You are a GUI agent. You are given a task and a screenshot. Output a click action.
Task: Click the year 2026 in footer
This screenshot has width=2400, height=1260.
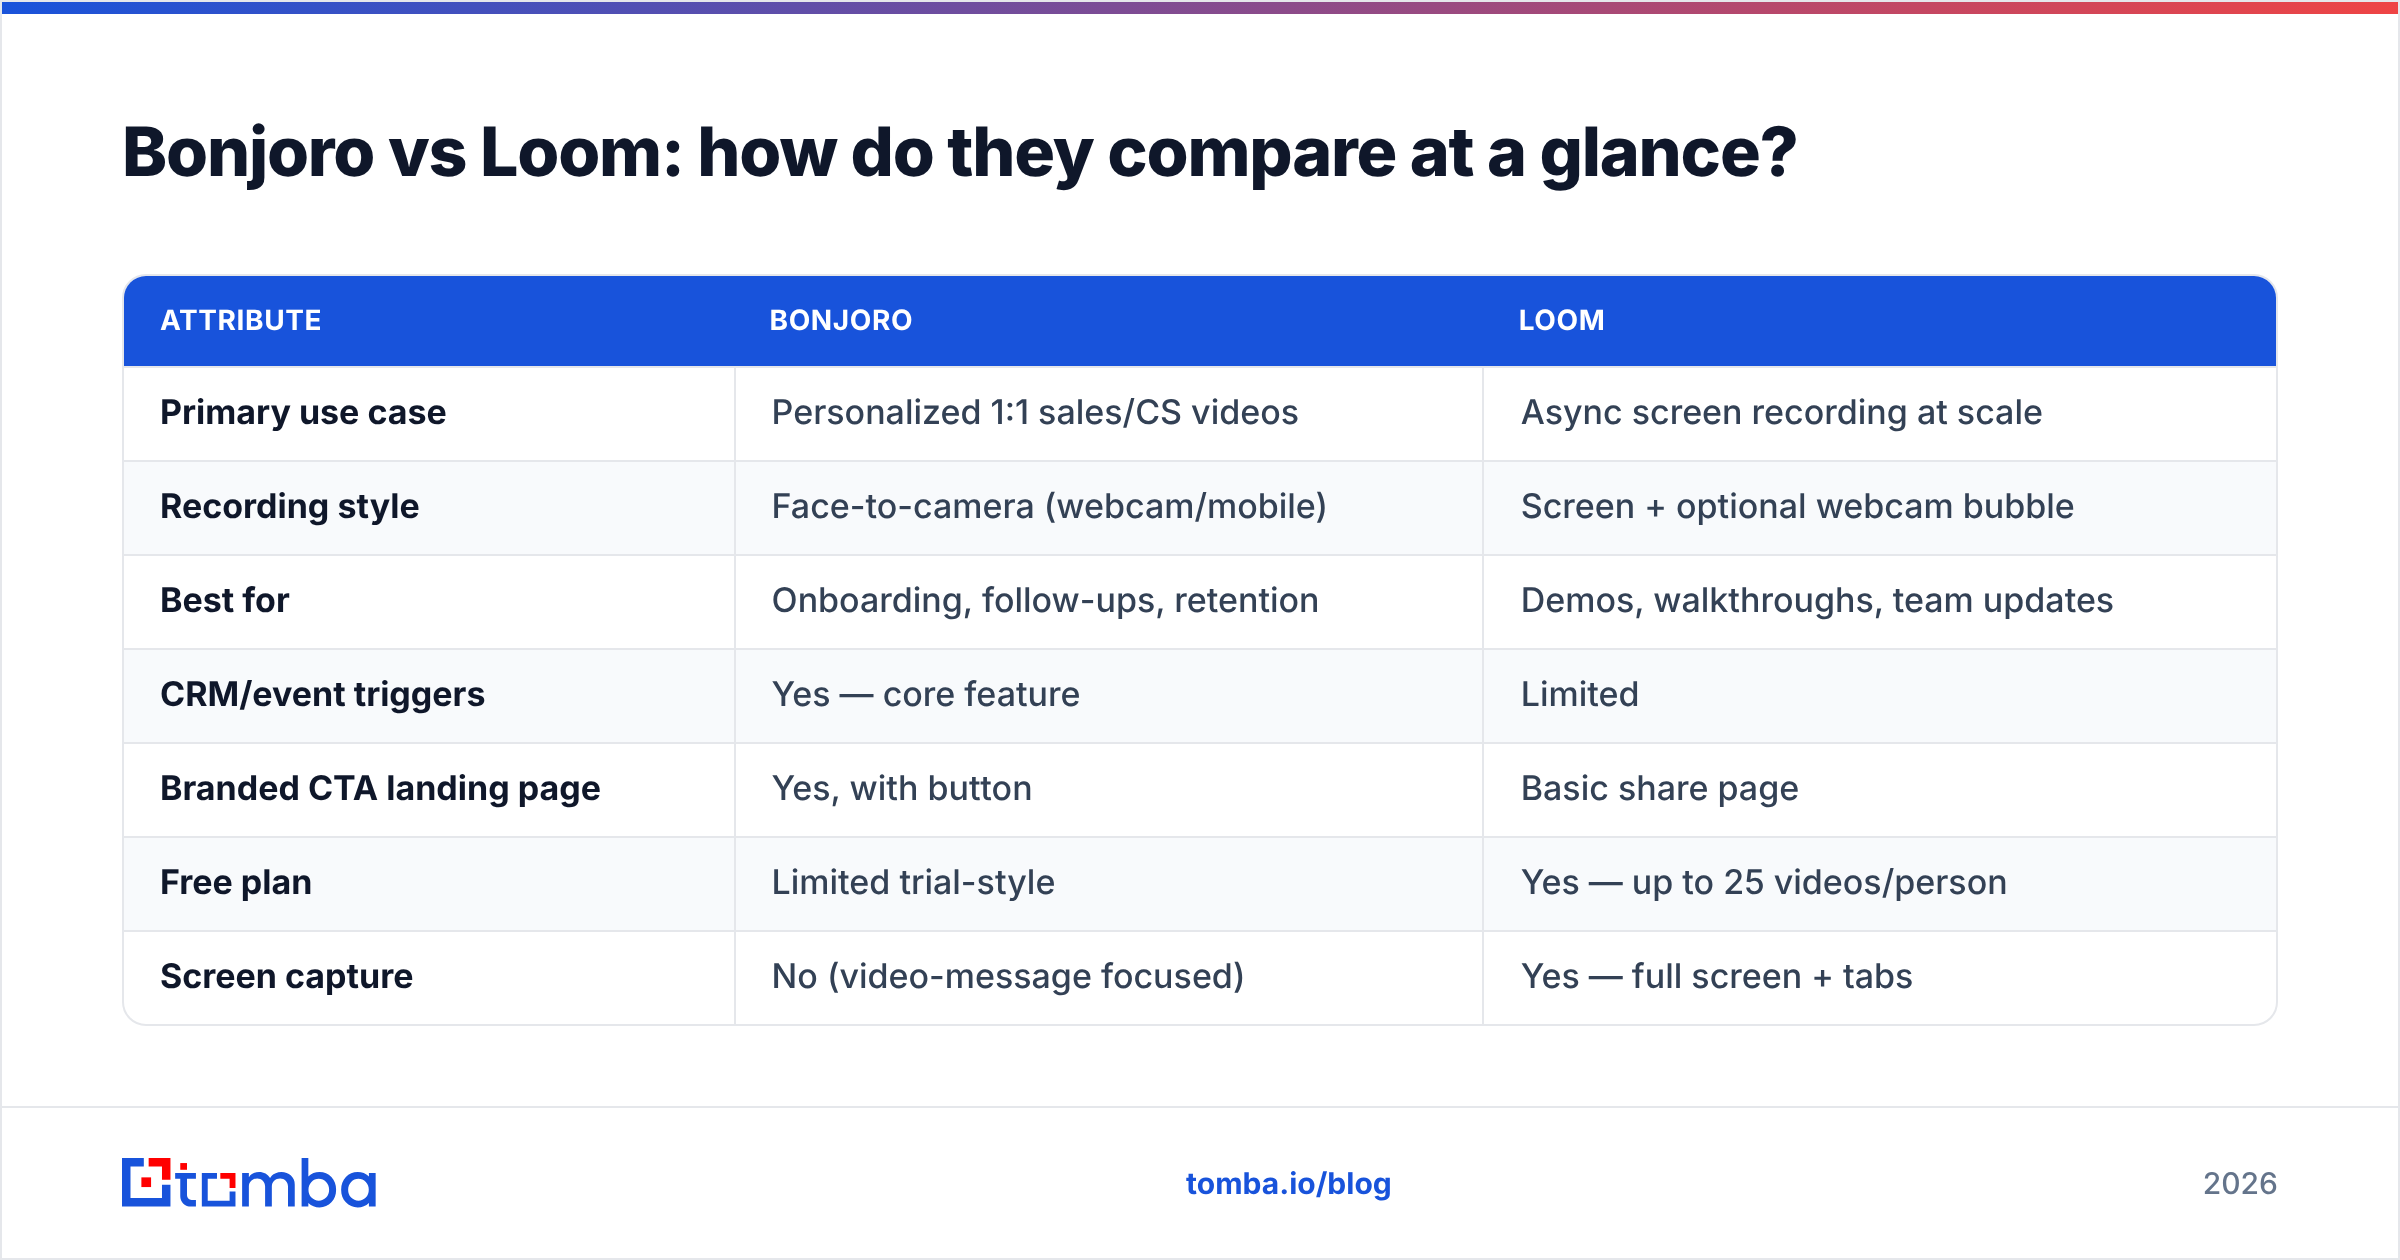pyautogui.click(x=2240, y=1184)
